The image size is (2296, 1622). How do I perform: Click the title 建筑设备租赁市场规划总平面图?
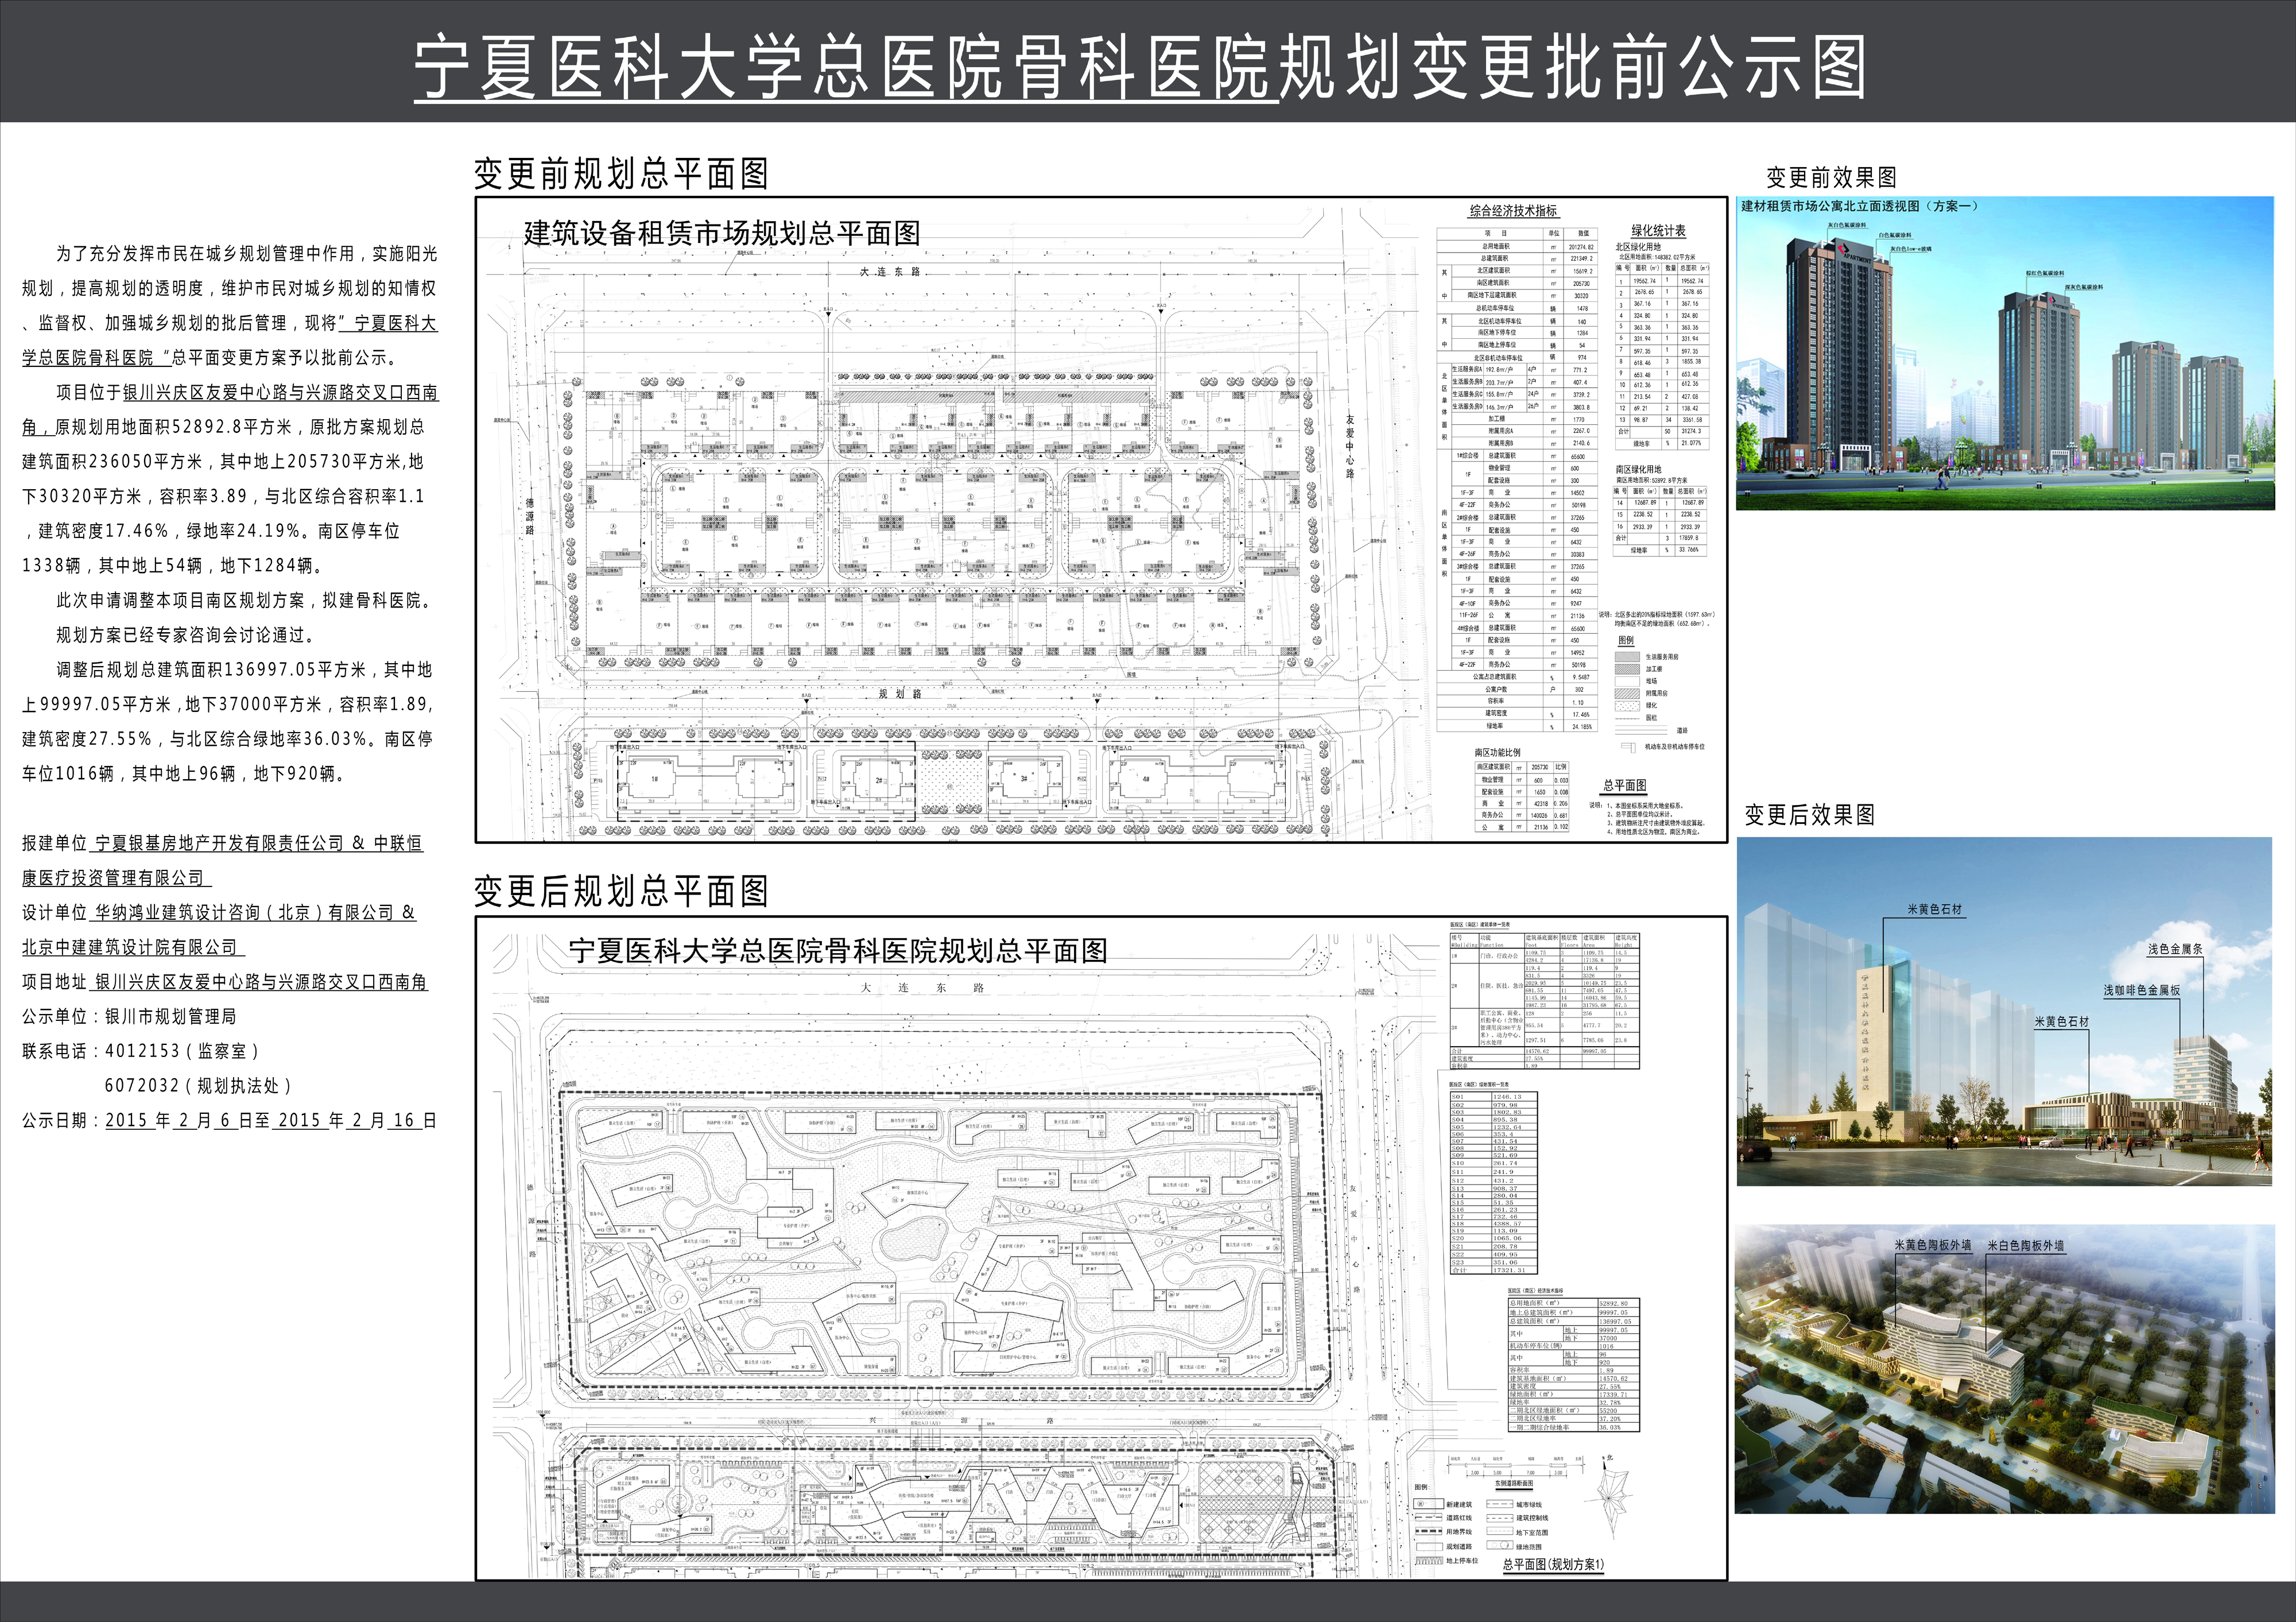coord(721,233)
